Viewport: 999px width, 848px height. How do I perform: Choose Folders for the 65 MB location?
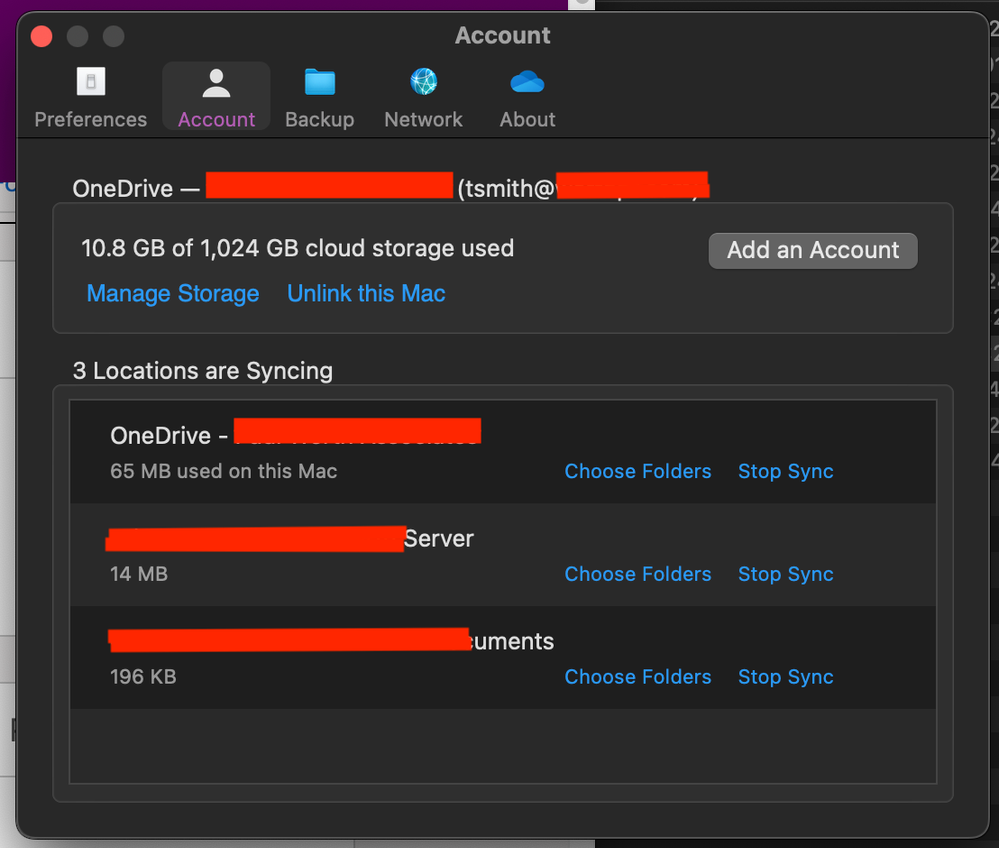pyautogui.click(x=638, y=471)
